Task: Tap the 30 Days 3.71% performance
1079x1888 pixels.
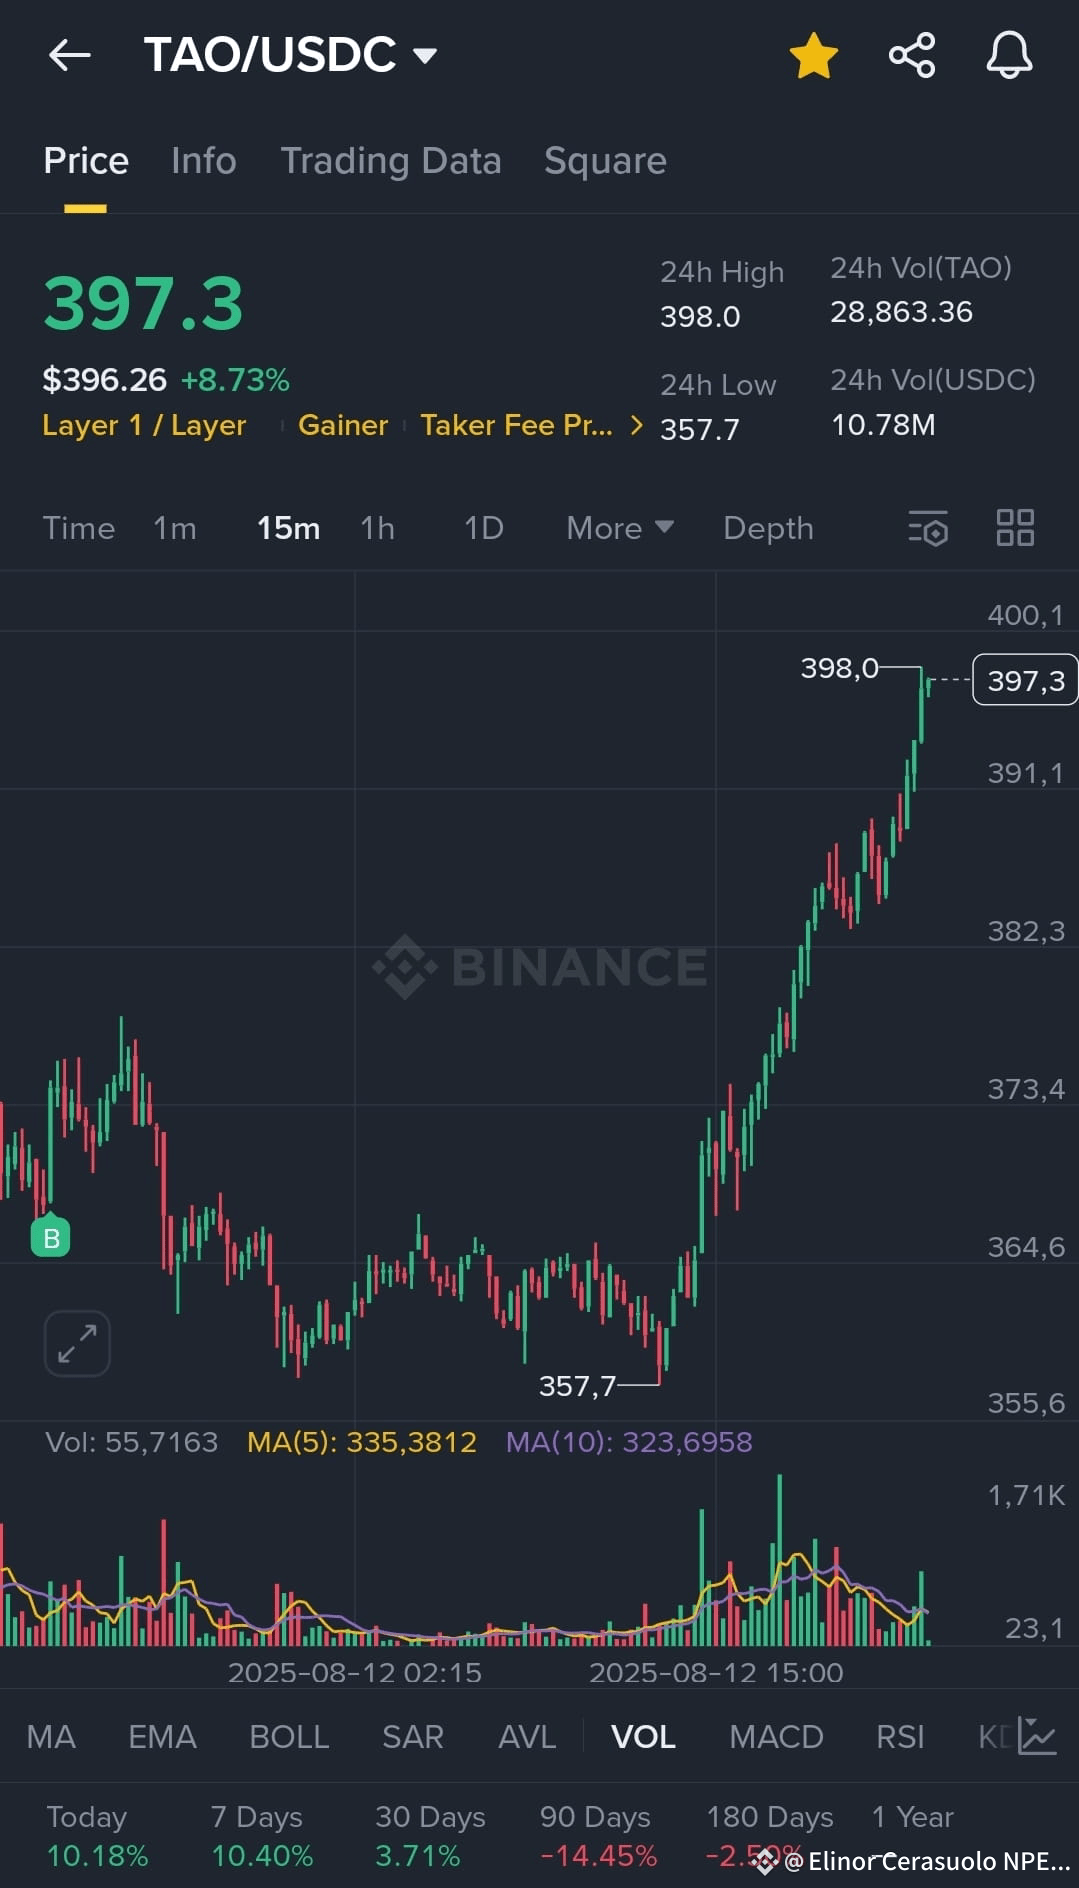Action: tap(430, 1836)
